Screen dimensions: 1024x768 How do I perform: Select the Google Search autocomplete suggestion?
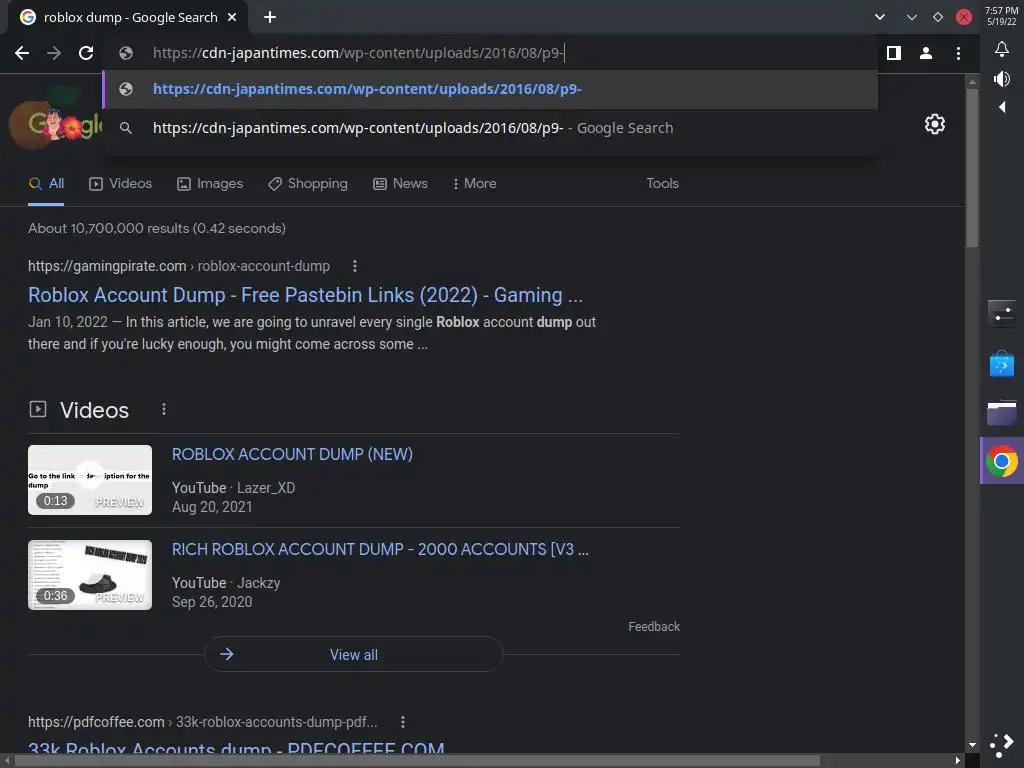[x=491, y=128]
